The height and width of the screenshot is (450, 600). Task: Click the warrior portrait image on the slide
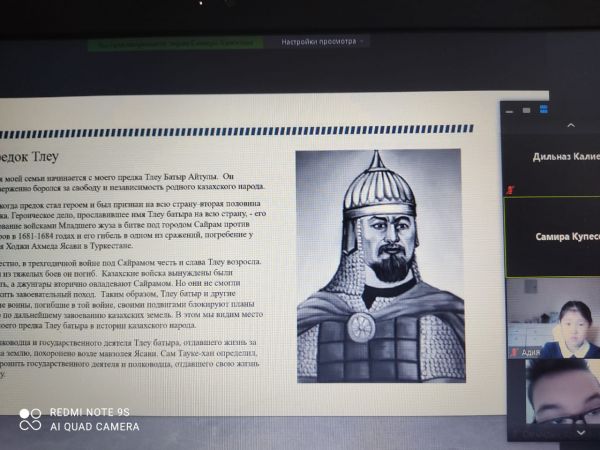(x=380, y=264)
